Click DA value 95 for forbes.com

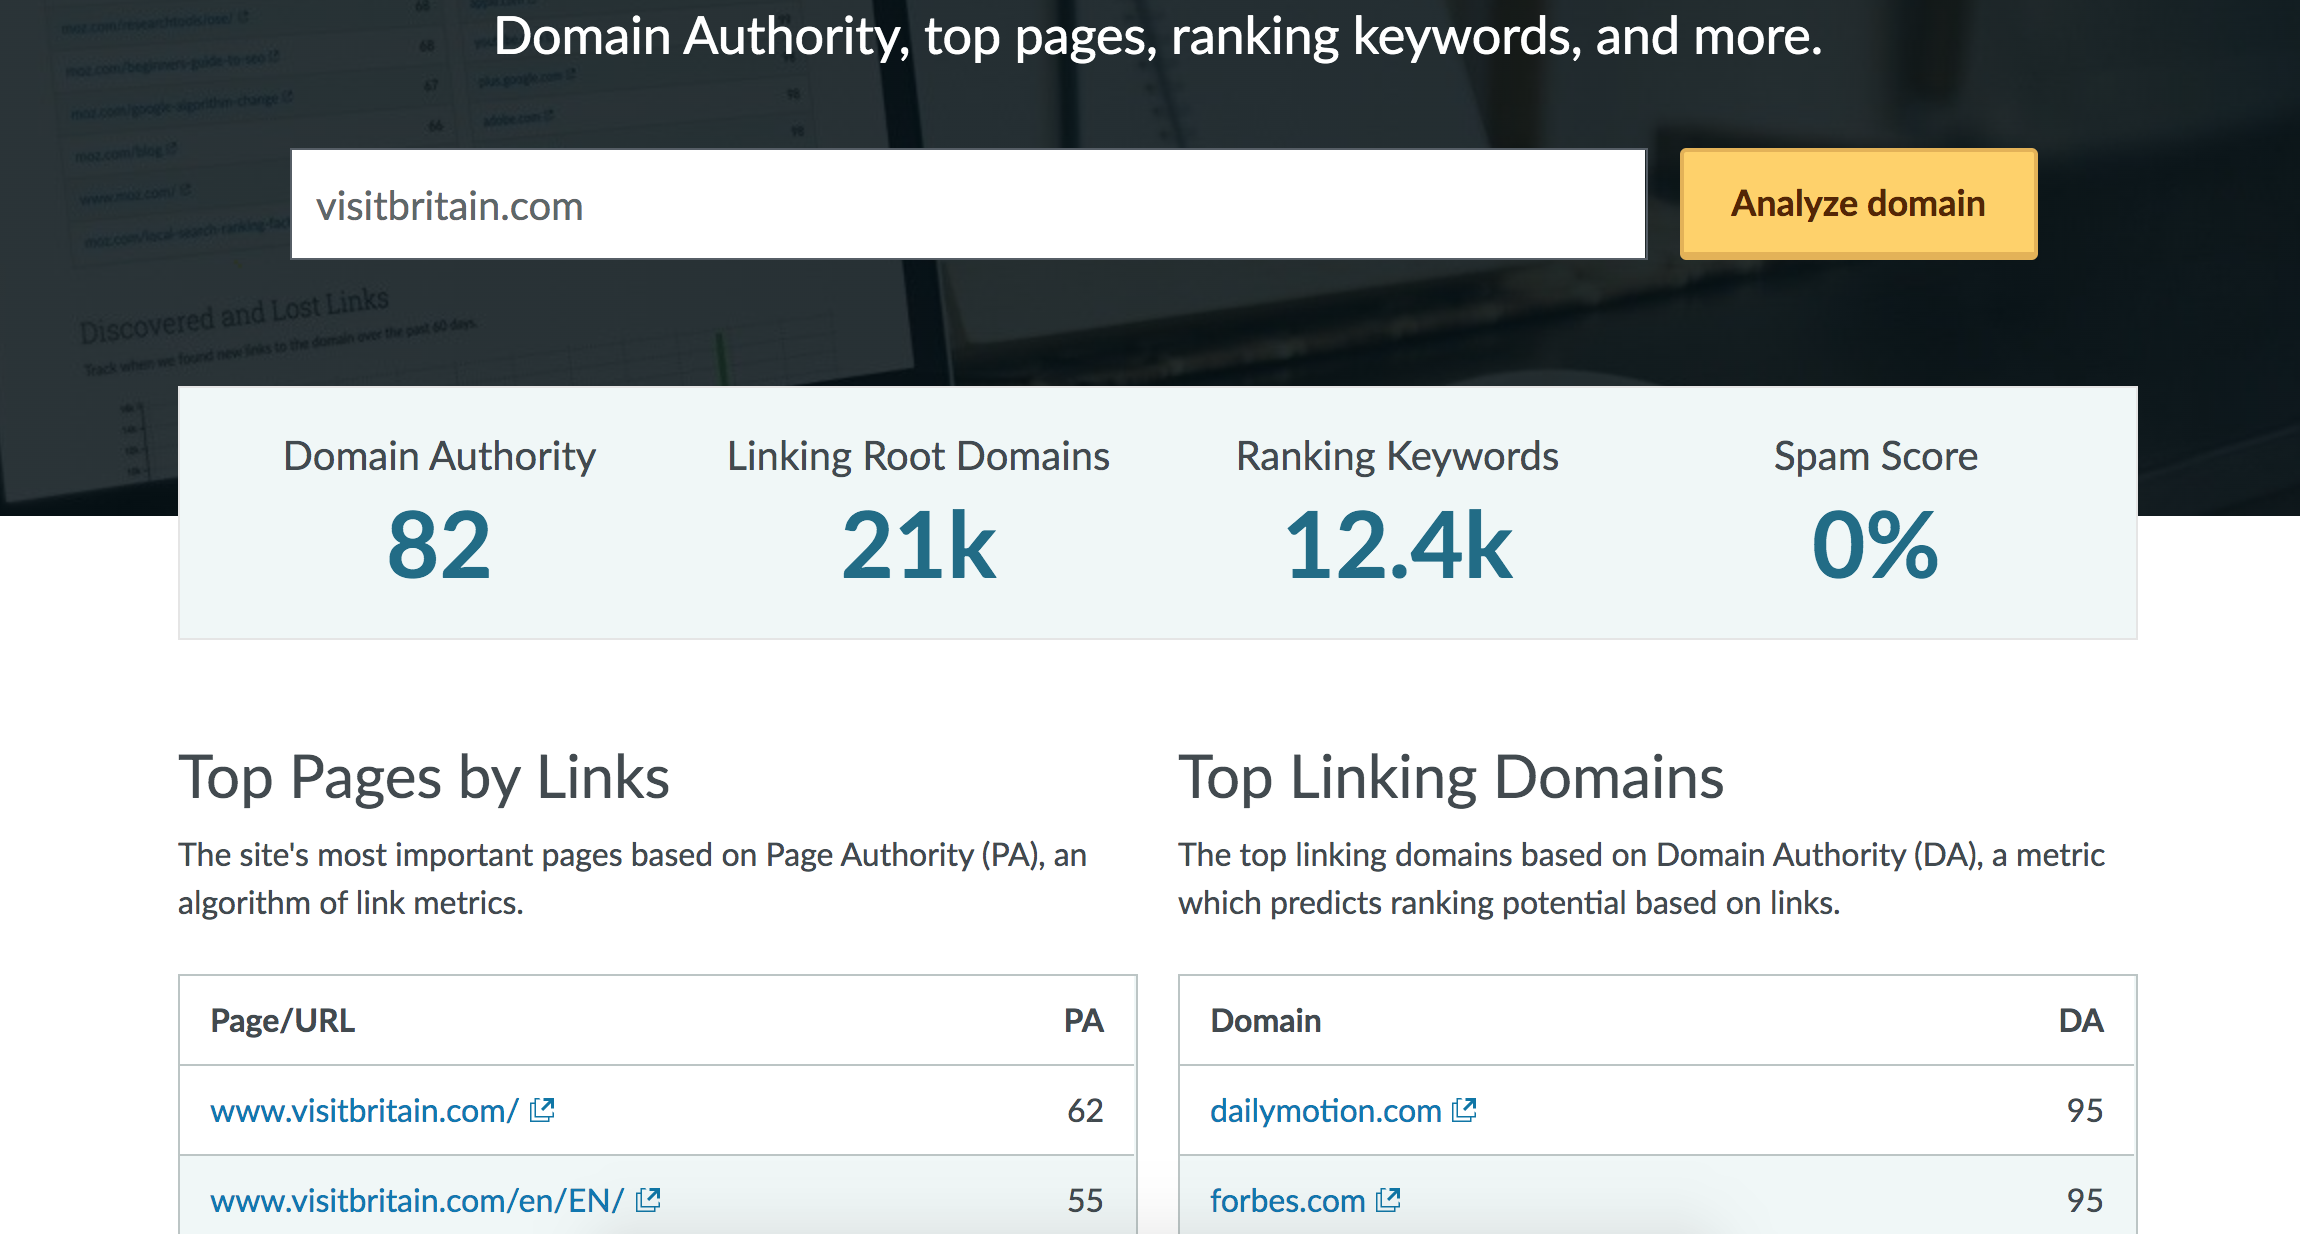point(2085,1200)
